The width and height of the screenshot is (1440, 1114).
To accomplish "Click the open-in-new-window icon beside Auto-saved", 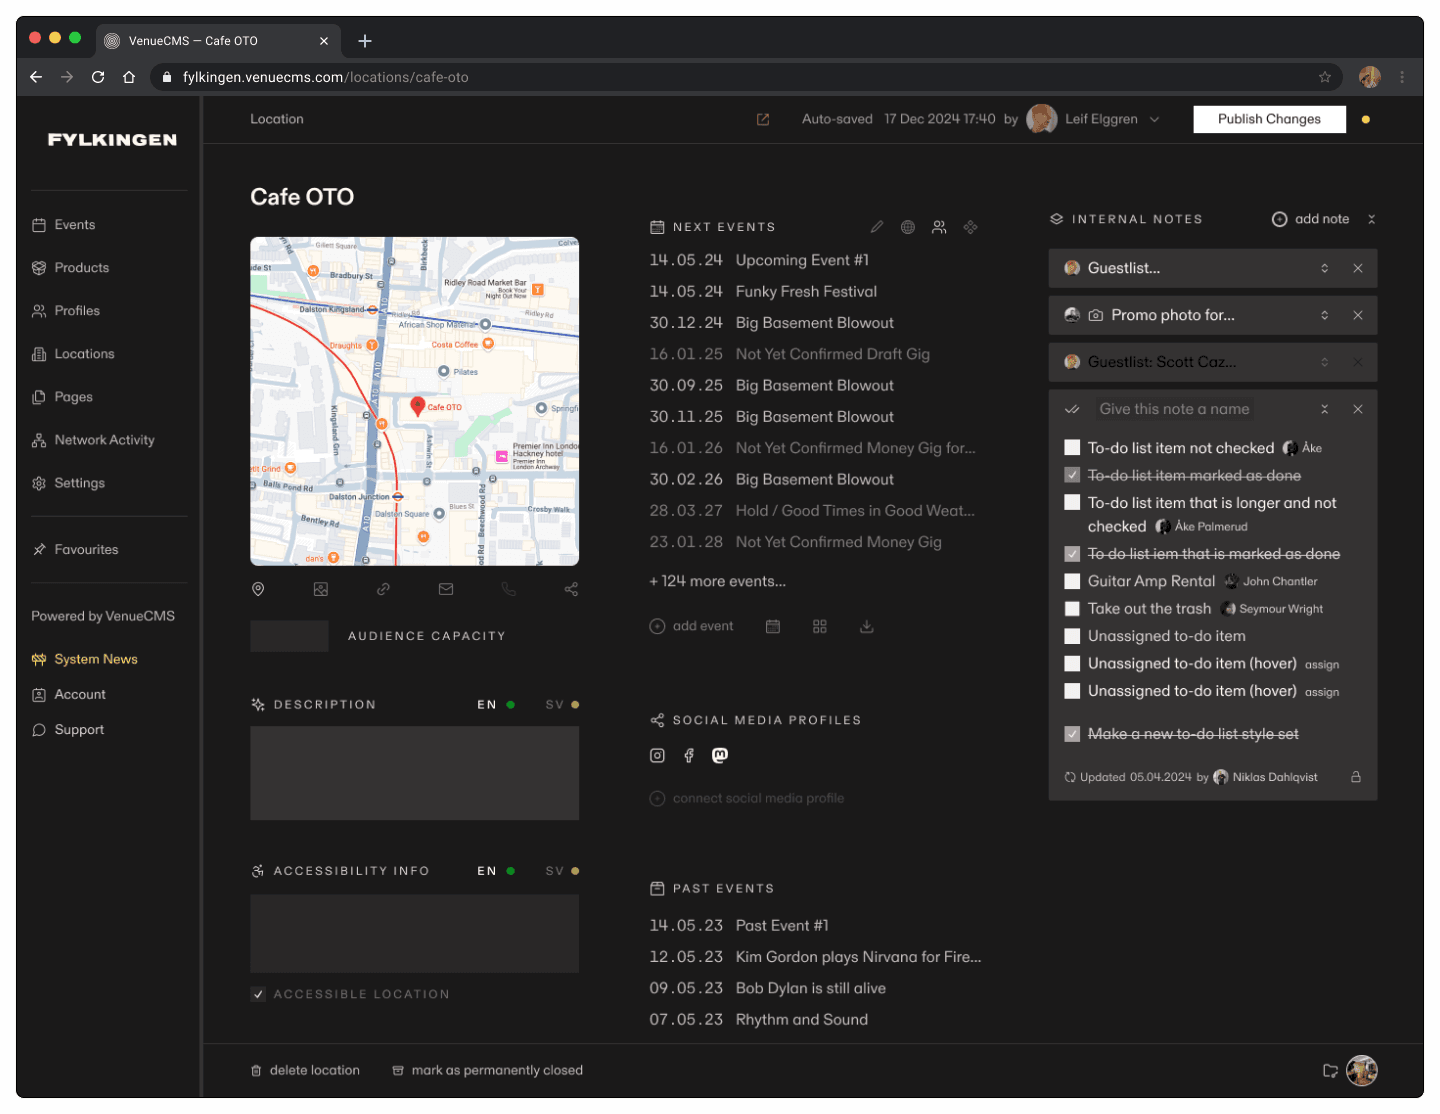I will tap(763, 119).
